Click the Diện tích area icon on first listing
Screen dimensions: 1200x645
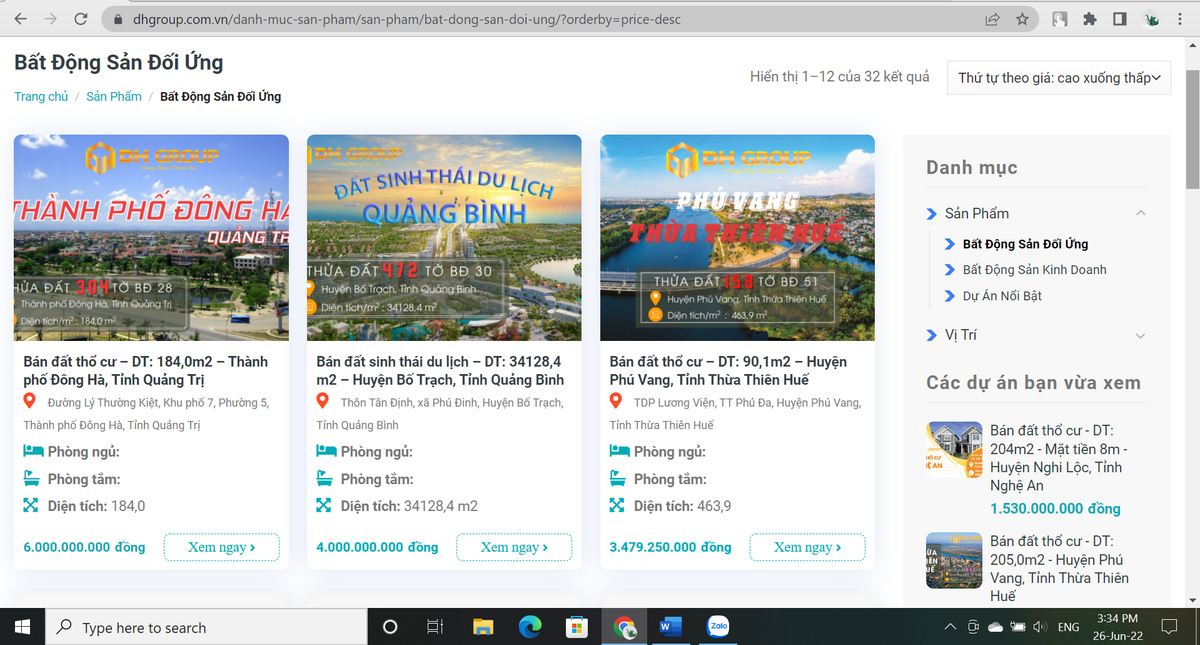coord(29,506)
